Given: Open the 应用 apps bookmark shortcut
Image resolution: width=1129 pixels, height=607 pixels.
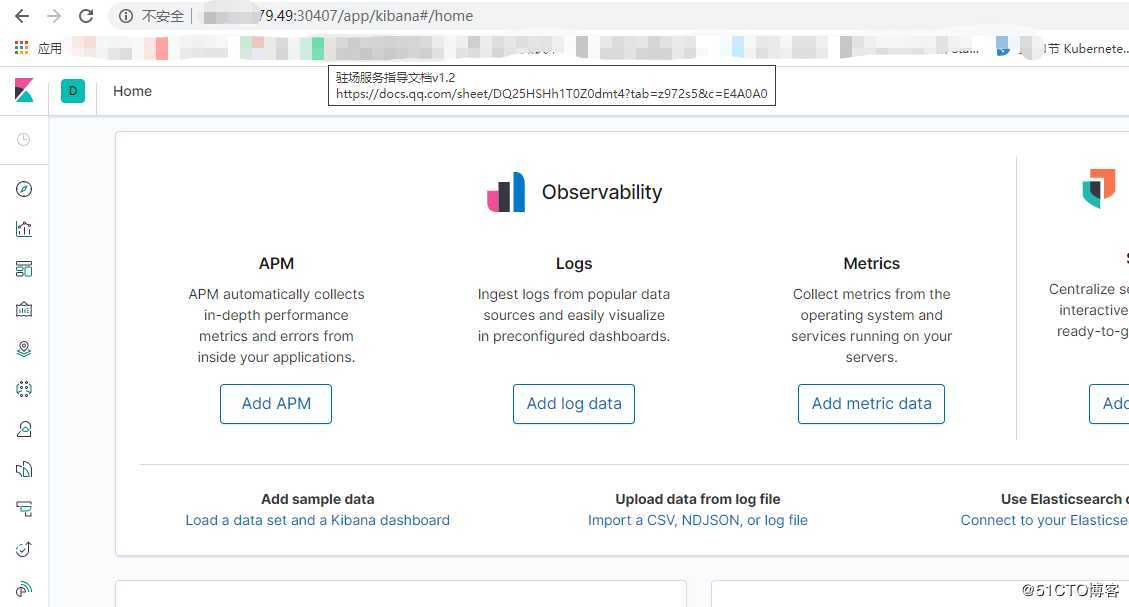Looking at the screenshot, I should click(38, 48).
